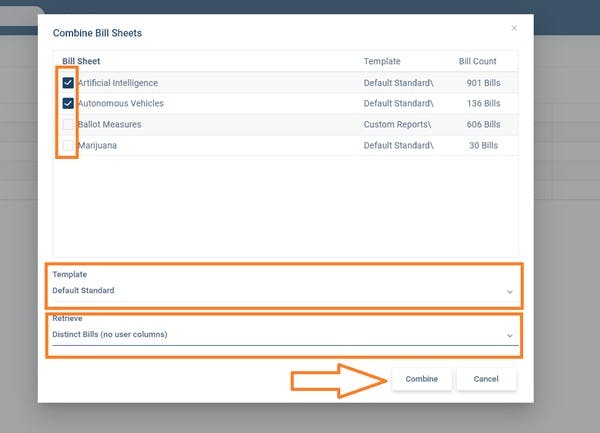Image resolution: width=600 pixels, height=433 pixels.
Task: Uncheck the Artificial Intelligence checkbox
Action: point(68,83)
